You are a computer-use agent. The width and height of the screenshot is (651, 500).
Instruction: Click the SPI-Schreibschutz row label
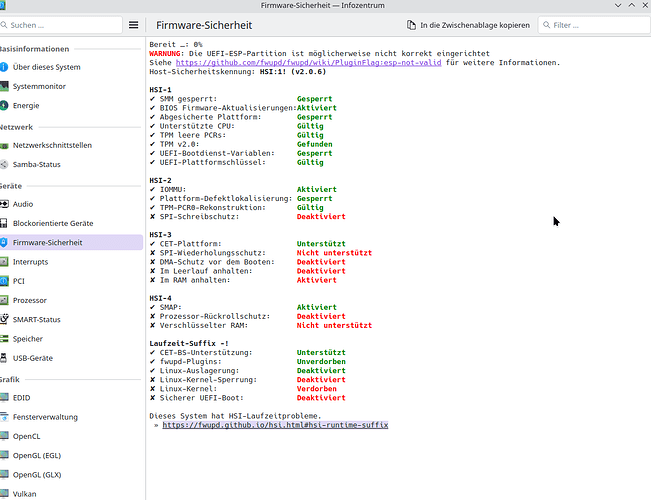pyautogui.click(x=199, y=216)
